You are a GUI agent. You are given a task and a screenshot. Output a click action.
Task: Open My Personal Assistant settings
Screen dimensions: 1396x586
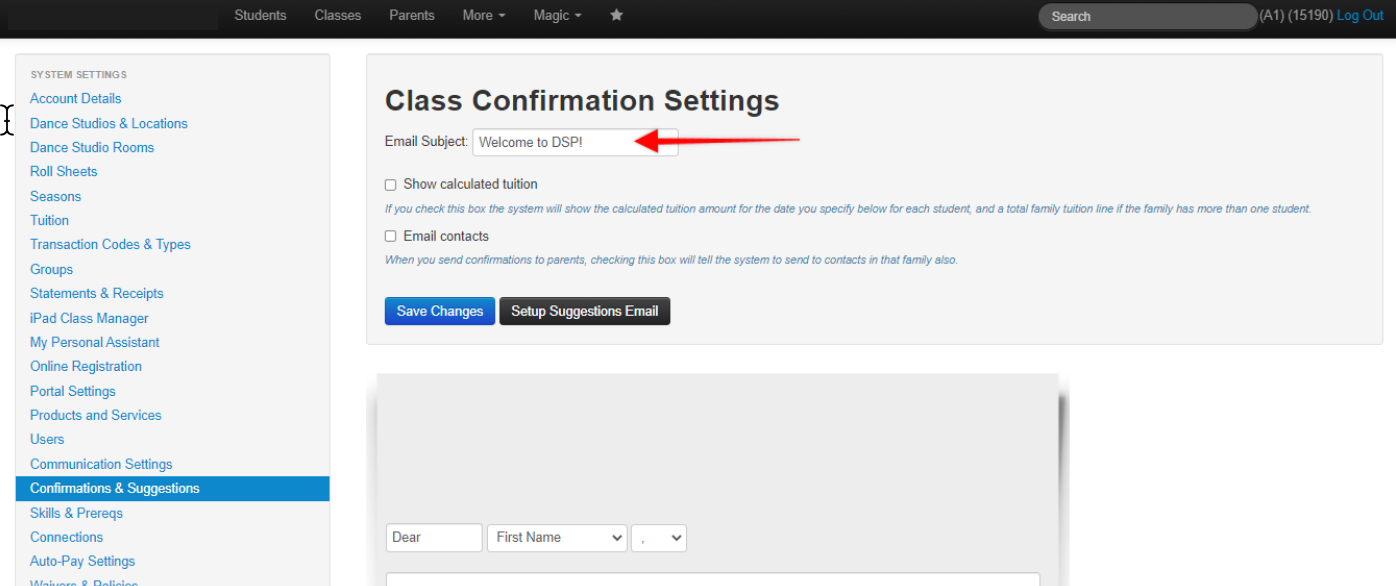(95, 342)
